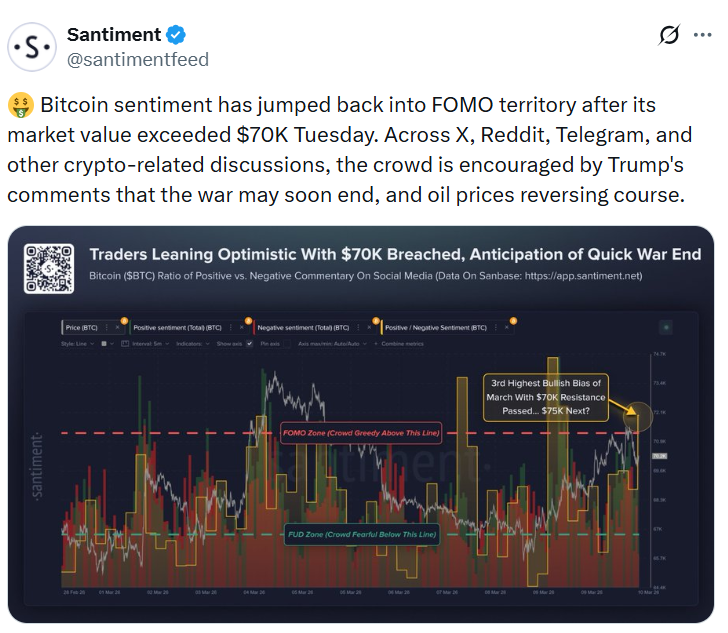Click the money-mouth emoji in tweet
Screen dimensions: 728x633
[20, 106]
